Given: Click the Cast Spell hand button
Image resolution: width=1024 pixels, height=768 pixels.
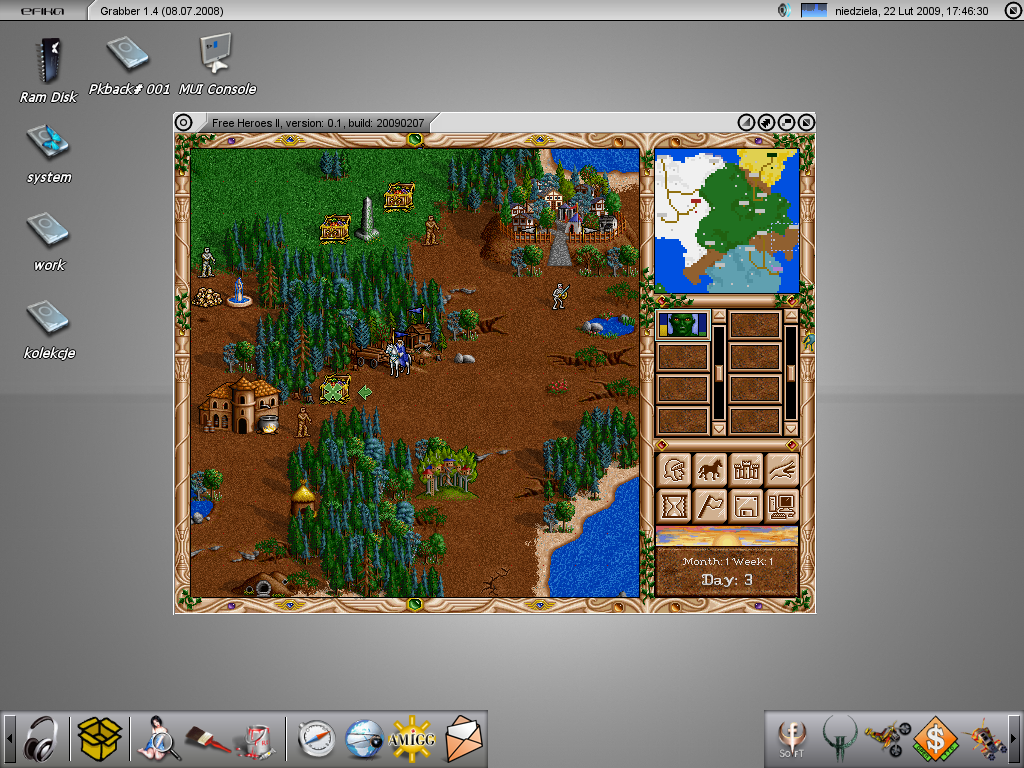Looking at the screenshot, I should 782,470.
